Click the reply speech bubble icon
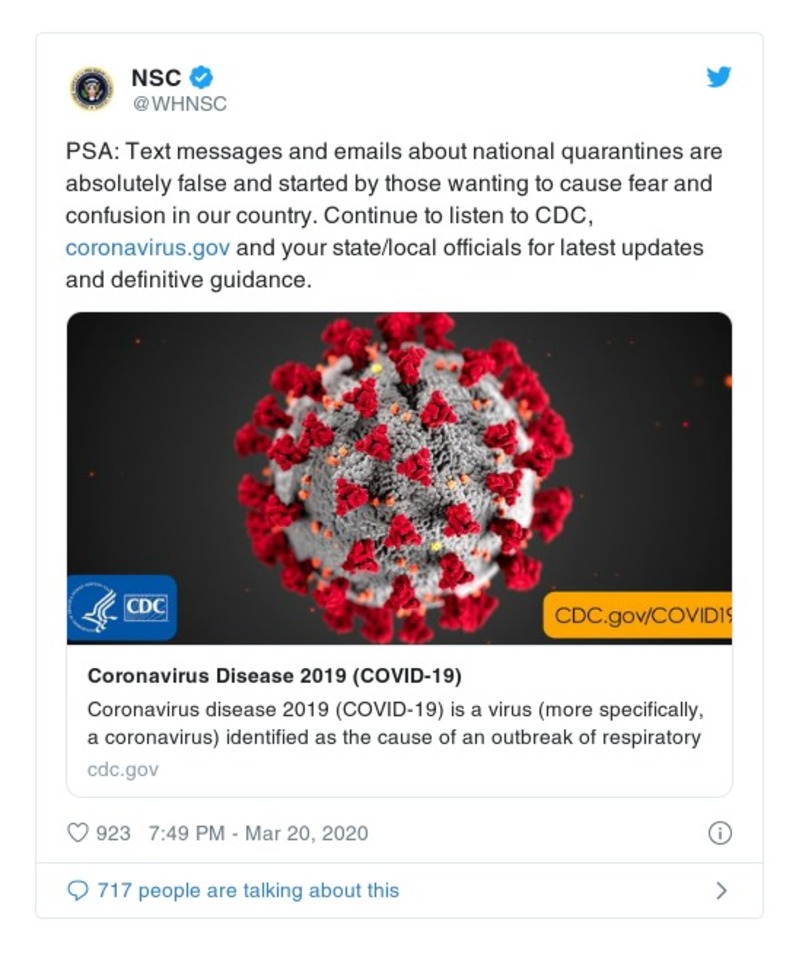 coord(78,890)
